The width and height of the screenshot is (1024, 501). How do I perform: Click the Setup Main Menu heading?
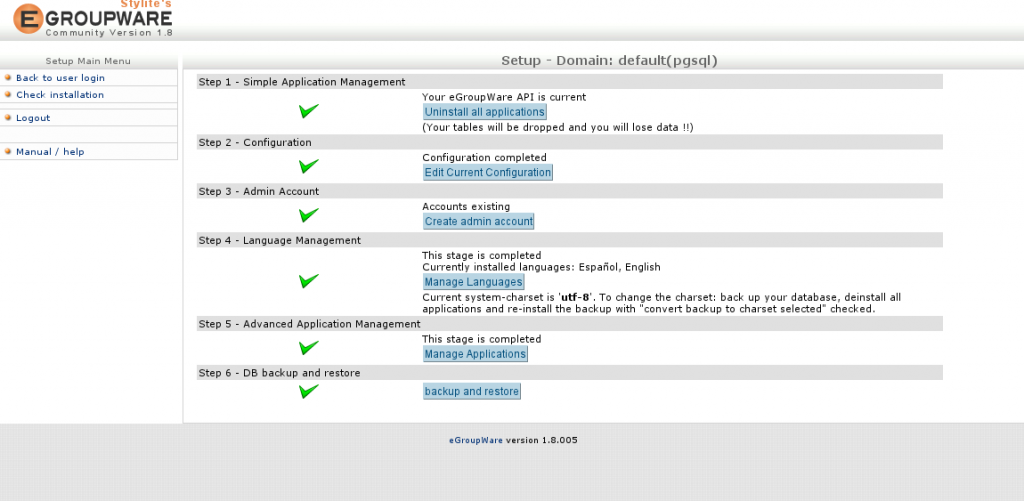coord(88,61)
